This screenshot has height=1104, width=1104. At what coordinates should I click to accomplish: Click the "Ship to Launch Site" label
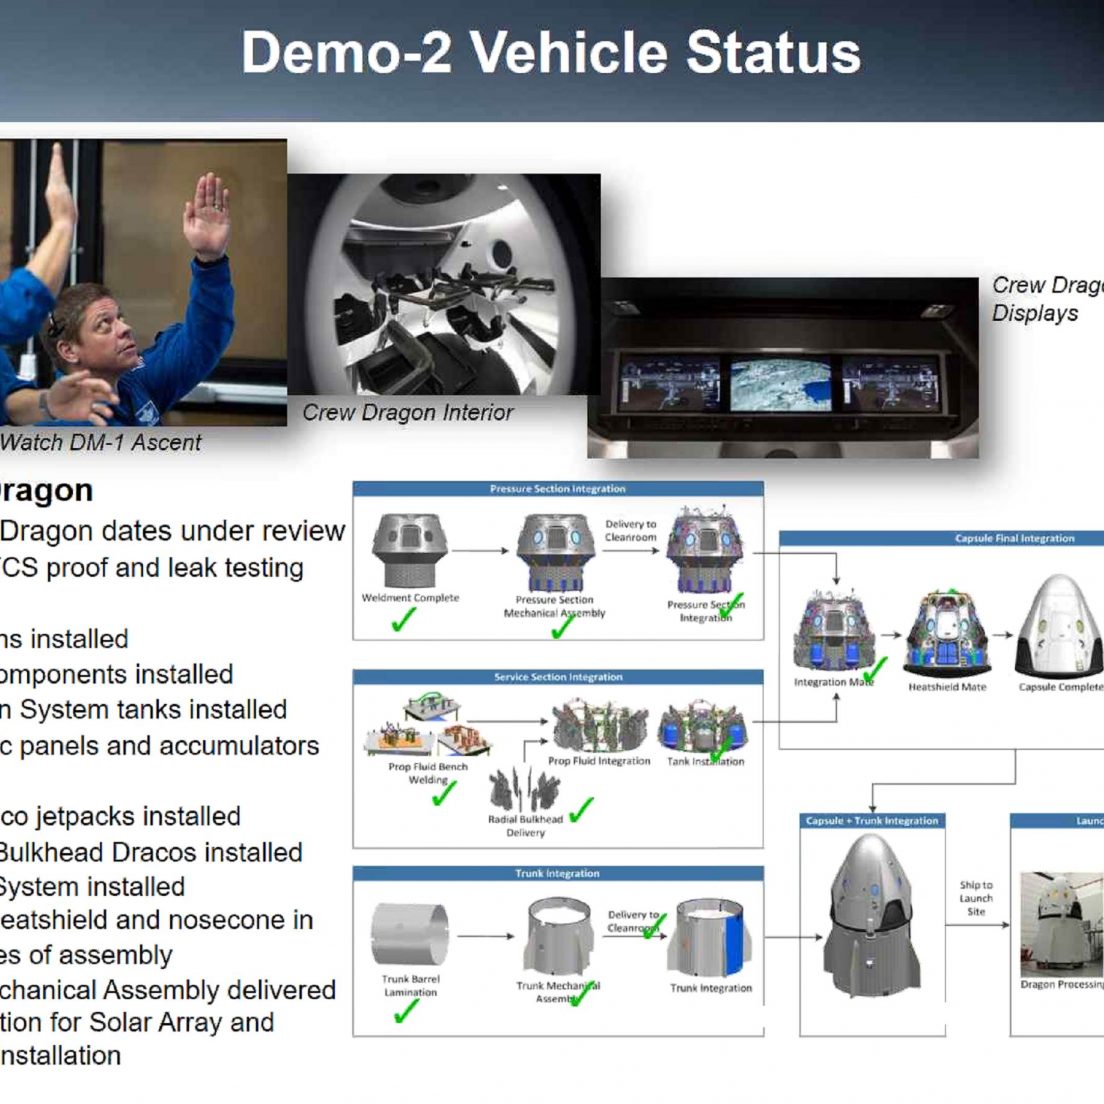point(976,898)
